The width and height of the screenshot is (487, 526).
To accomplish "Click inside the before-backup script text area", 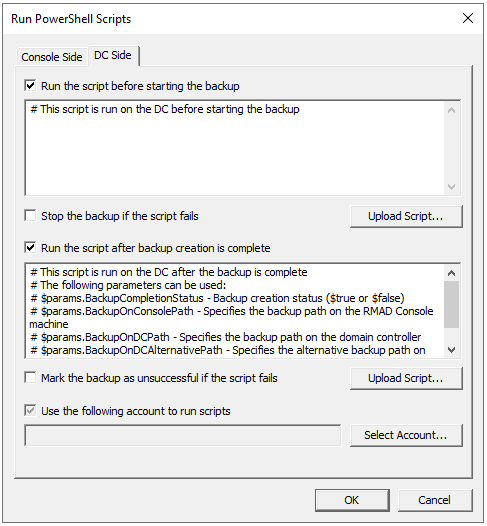I will coord(235,148).
